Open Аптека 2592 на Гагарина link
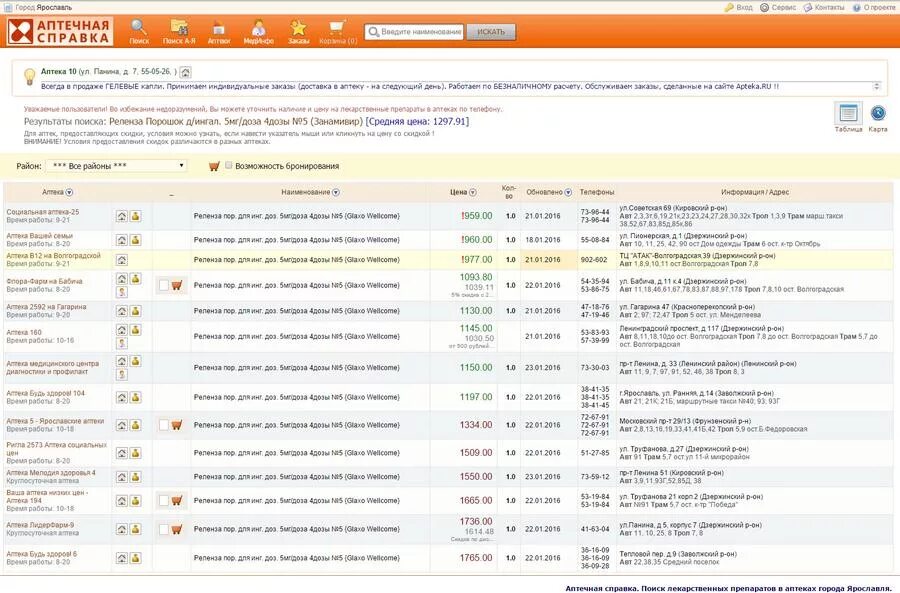The height and width of the screenshot is (593, 900). click(46, 307)
